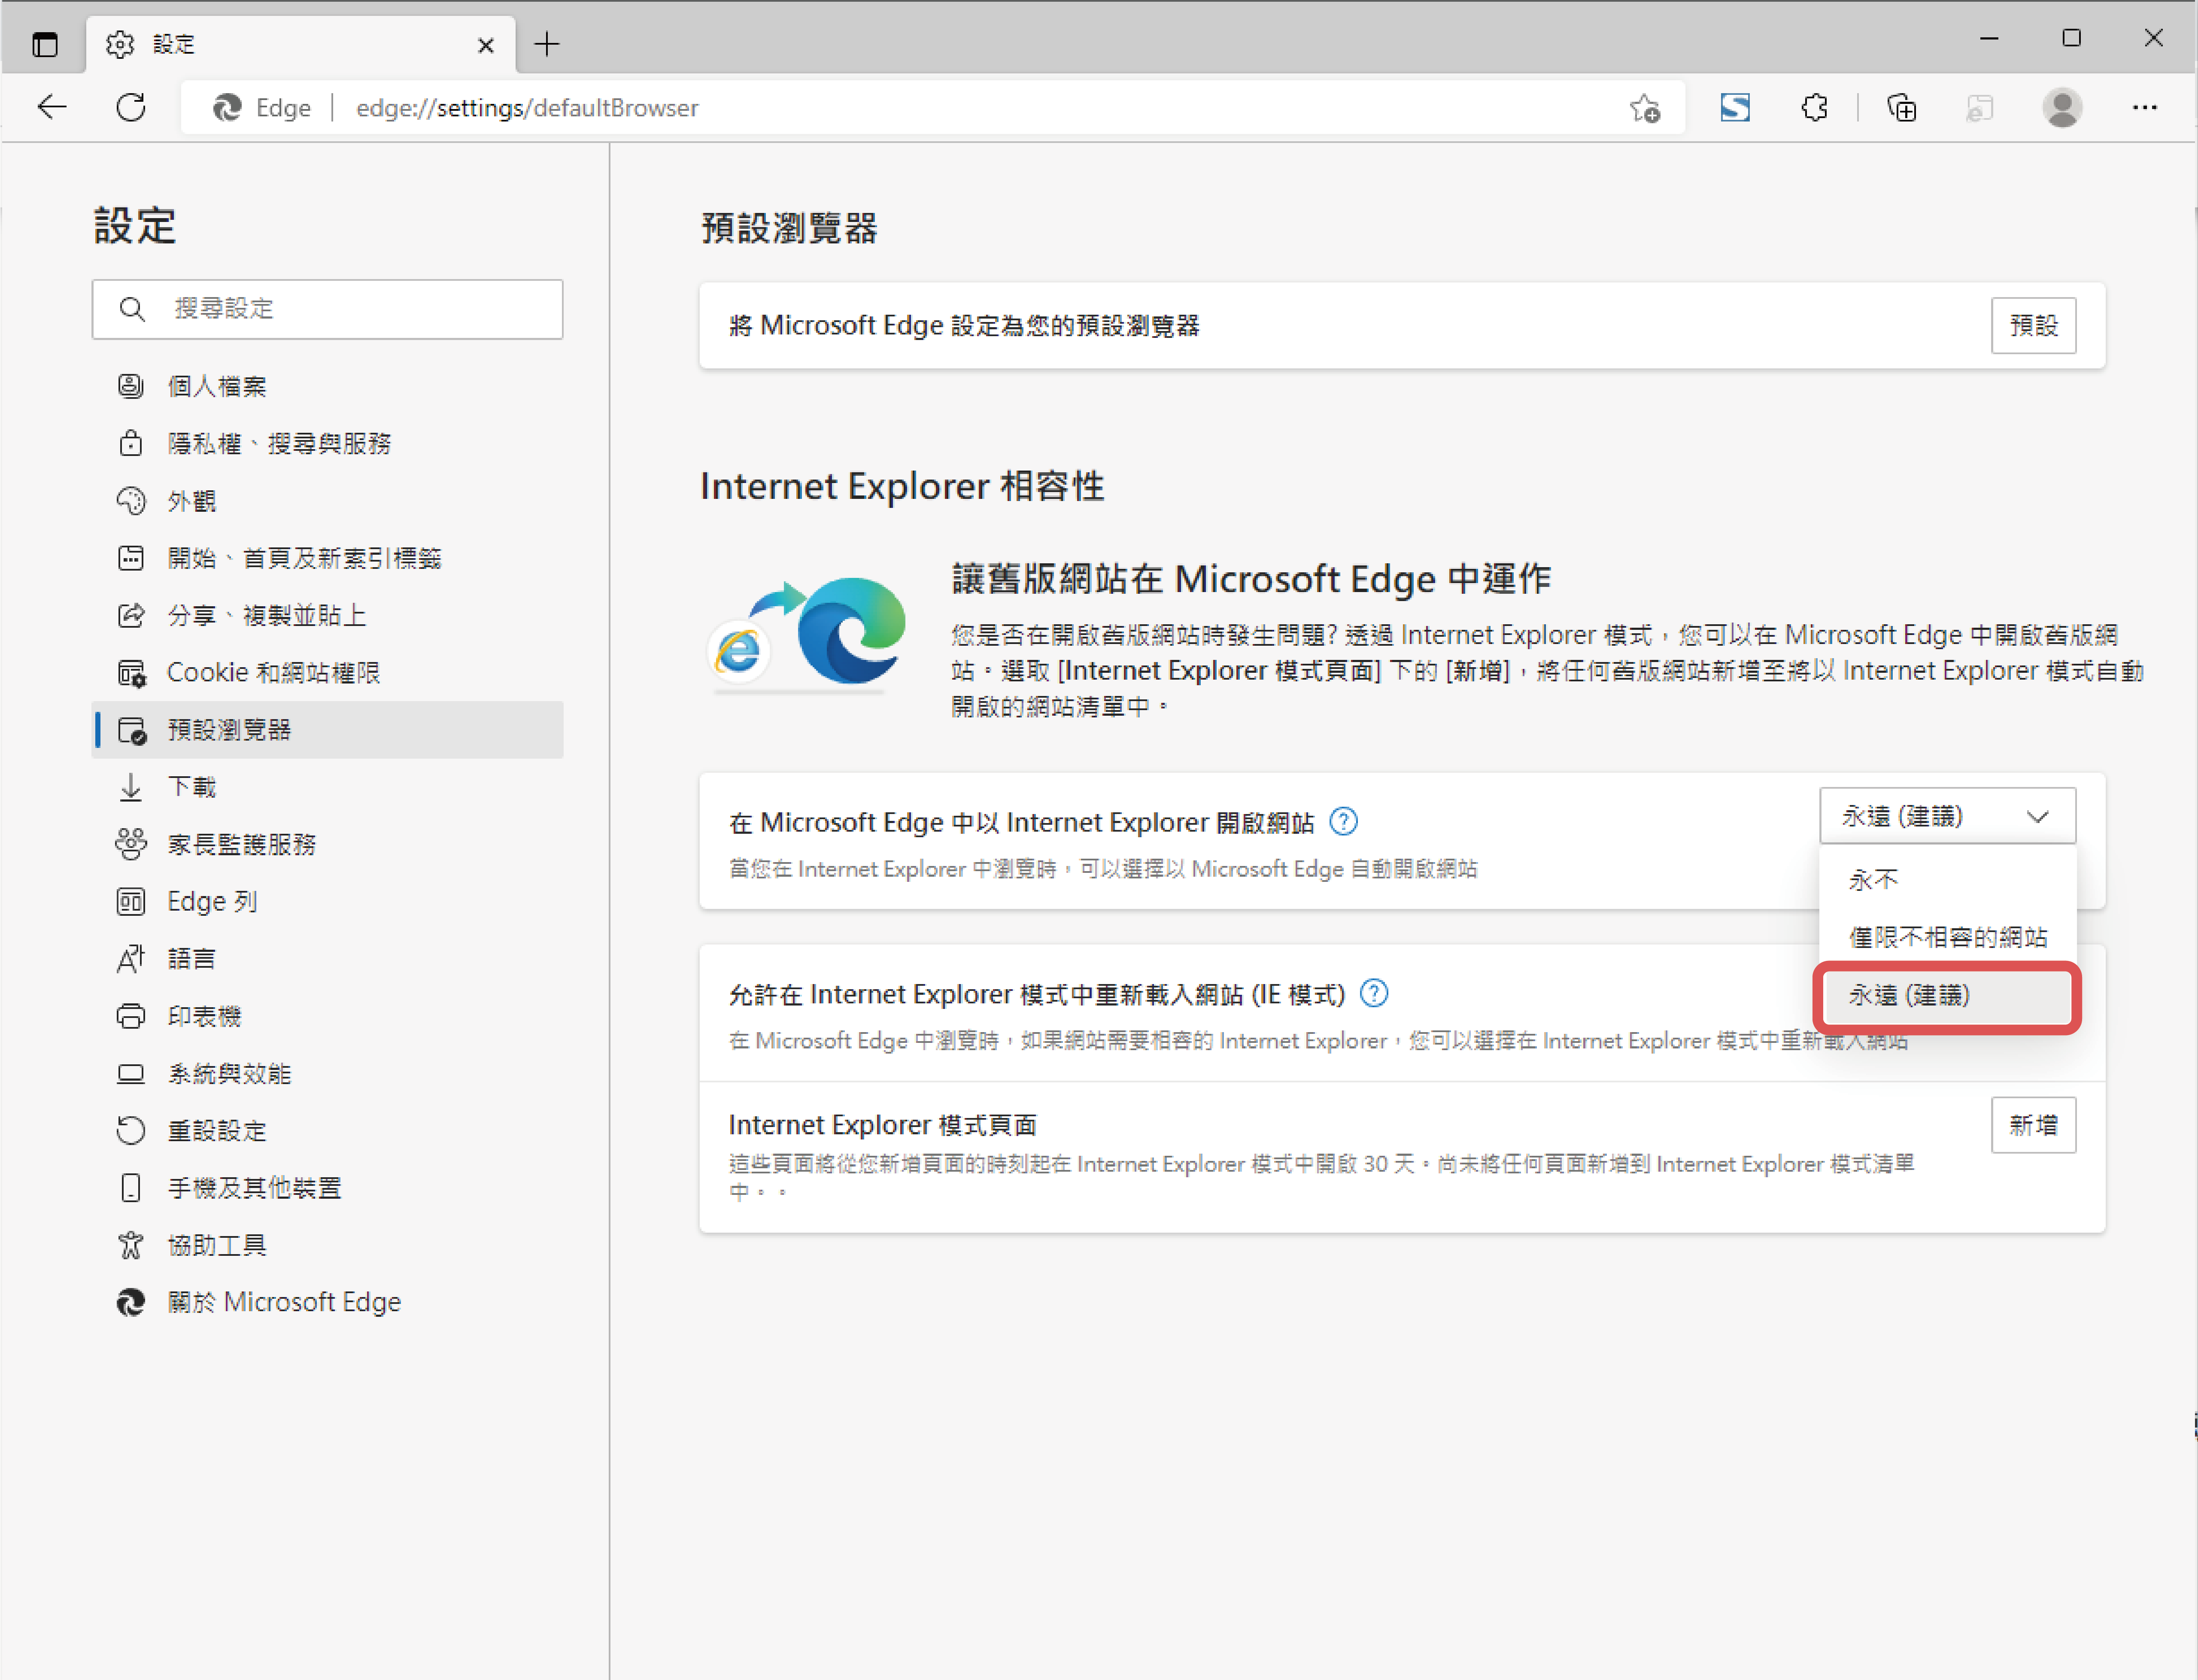Close the 設定 tab

486,45
